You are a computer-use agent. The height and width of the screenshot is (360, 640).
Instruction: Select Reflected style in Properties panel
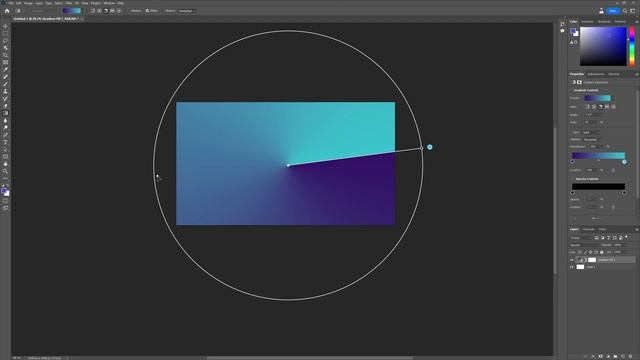[x=607, y=107]
